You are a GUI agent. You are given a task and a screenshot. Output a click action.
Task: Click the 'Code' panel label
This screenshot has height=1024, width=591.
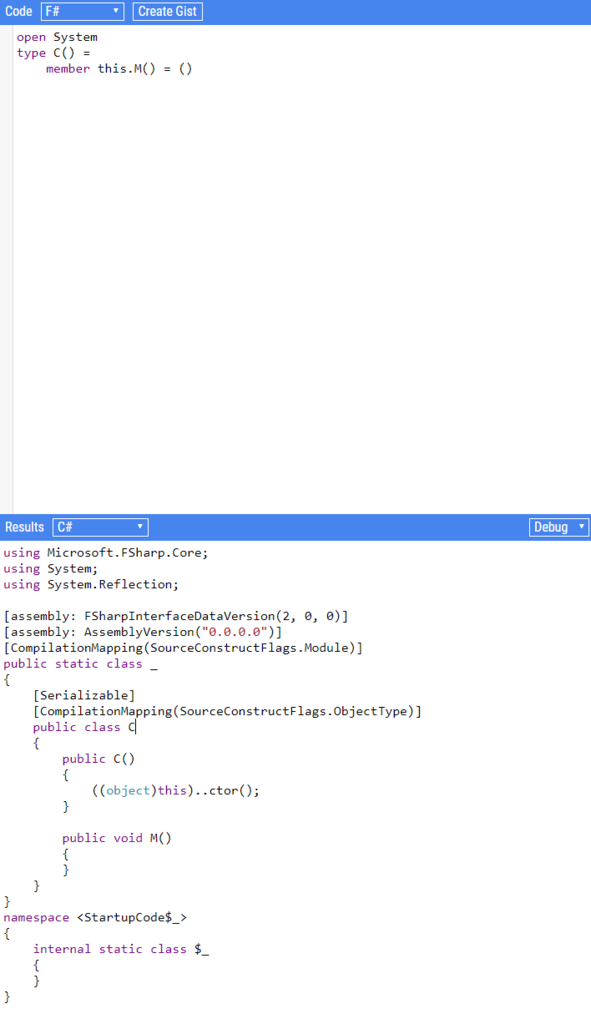19,11
